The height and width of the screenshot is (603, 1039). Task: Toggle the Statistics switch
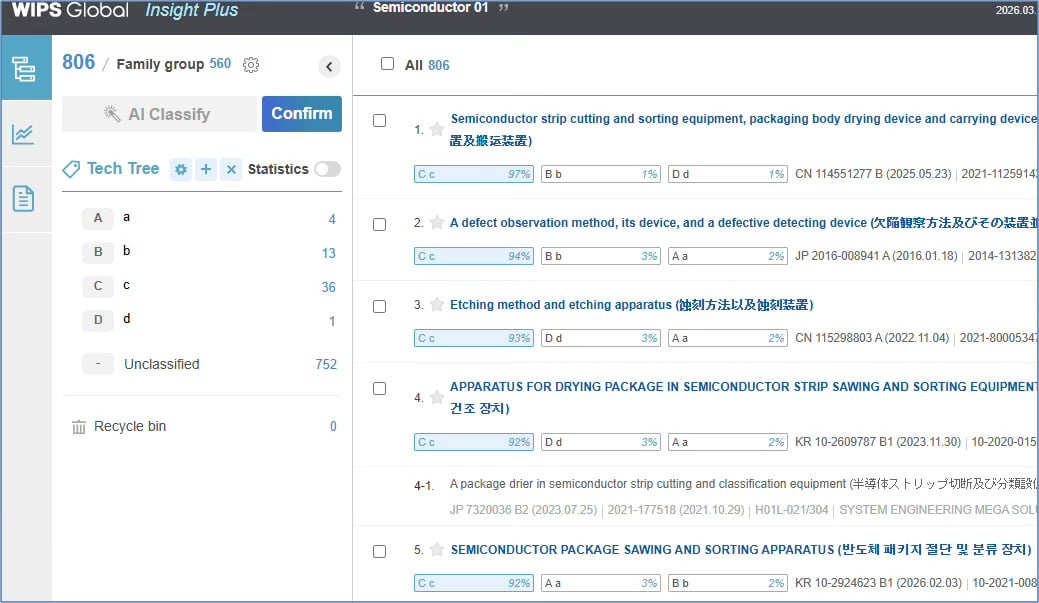tap(327, 169)
